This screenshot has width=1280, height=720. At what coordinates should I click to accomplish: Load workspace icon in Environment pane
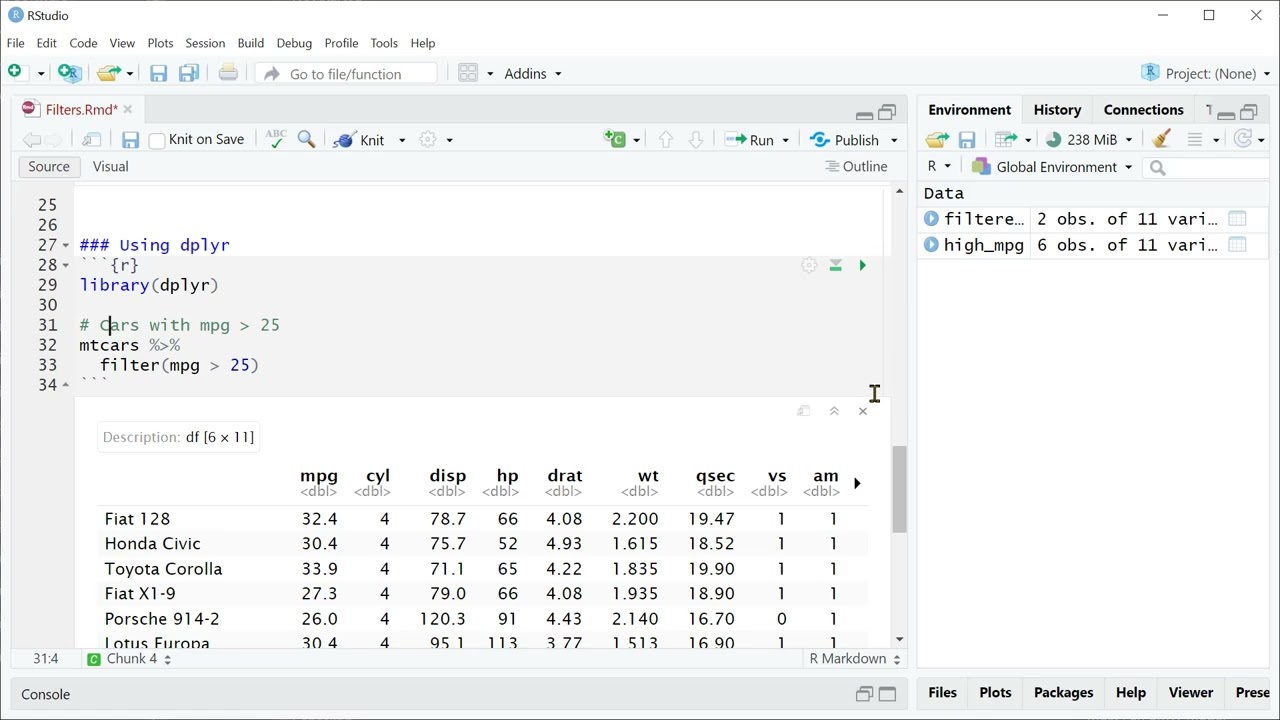coord(937,140)
